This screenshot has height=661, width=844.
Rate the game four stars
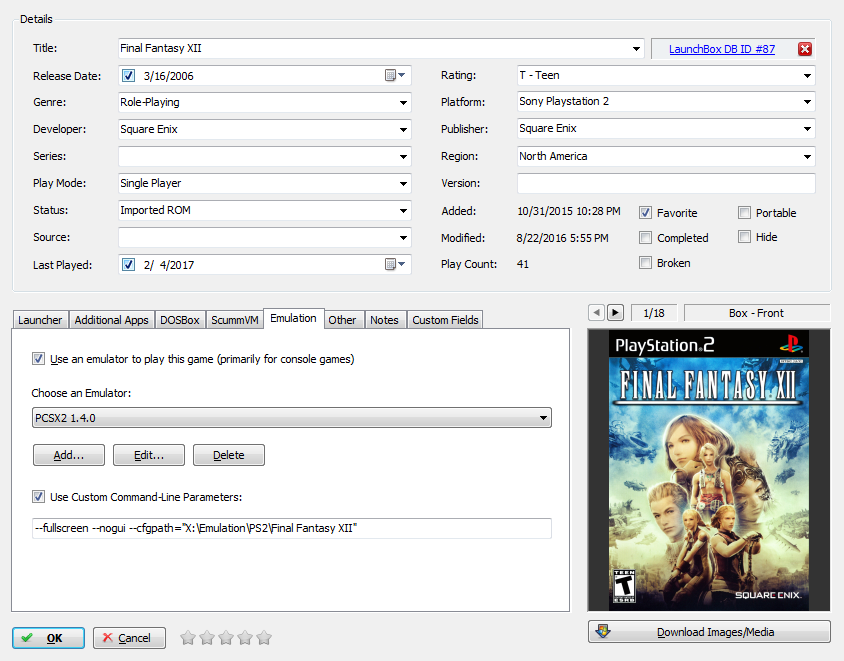click(x=245, y=638)
